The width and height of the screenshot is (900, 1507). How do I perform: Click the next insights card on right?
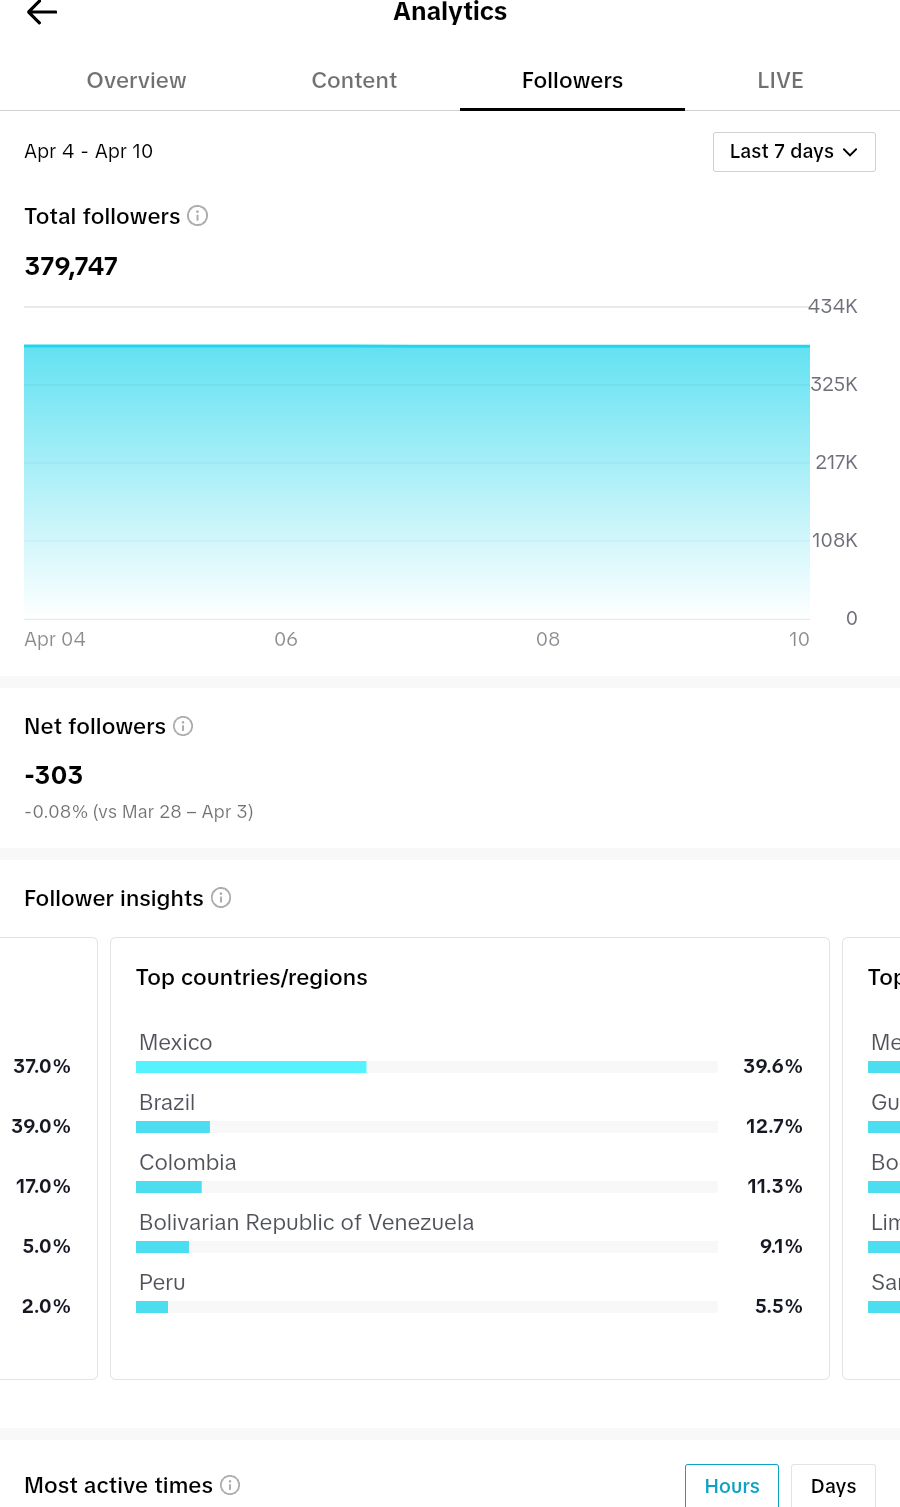(x=872, y=1158)
